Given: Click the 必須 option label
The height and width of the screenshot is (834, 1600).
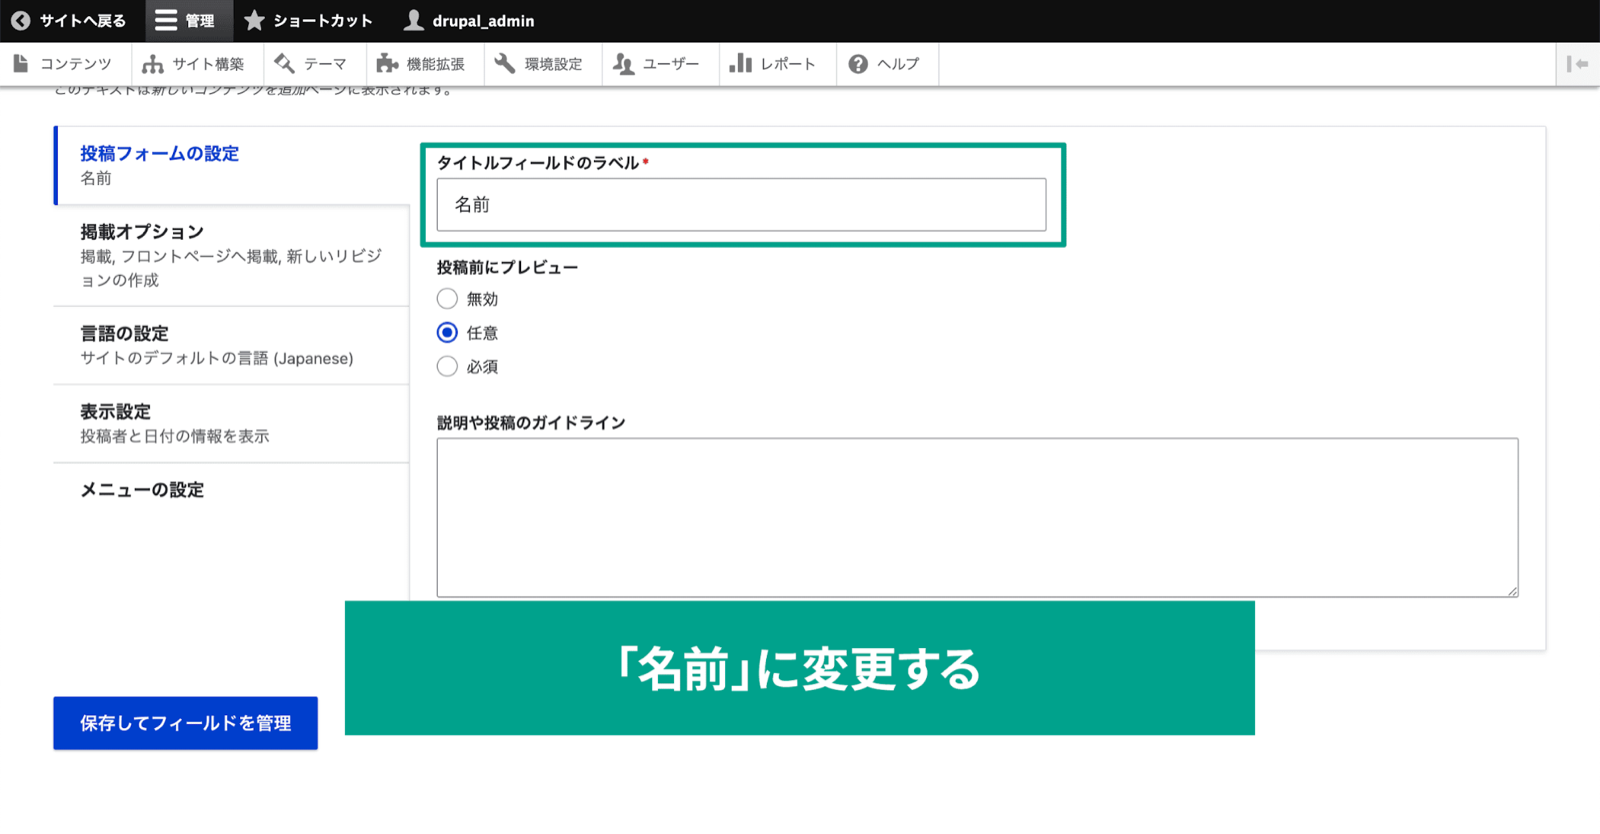Looking at the screenshot, I should (482, 367).
